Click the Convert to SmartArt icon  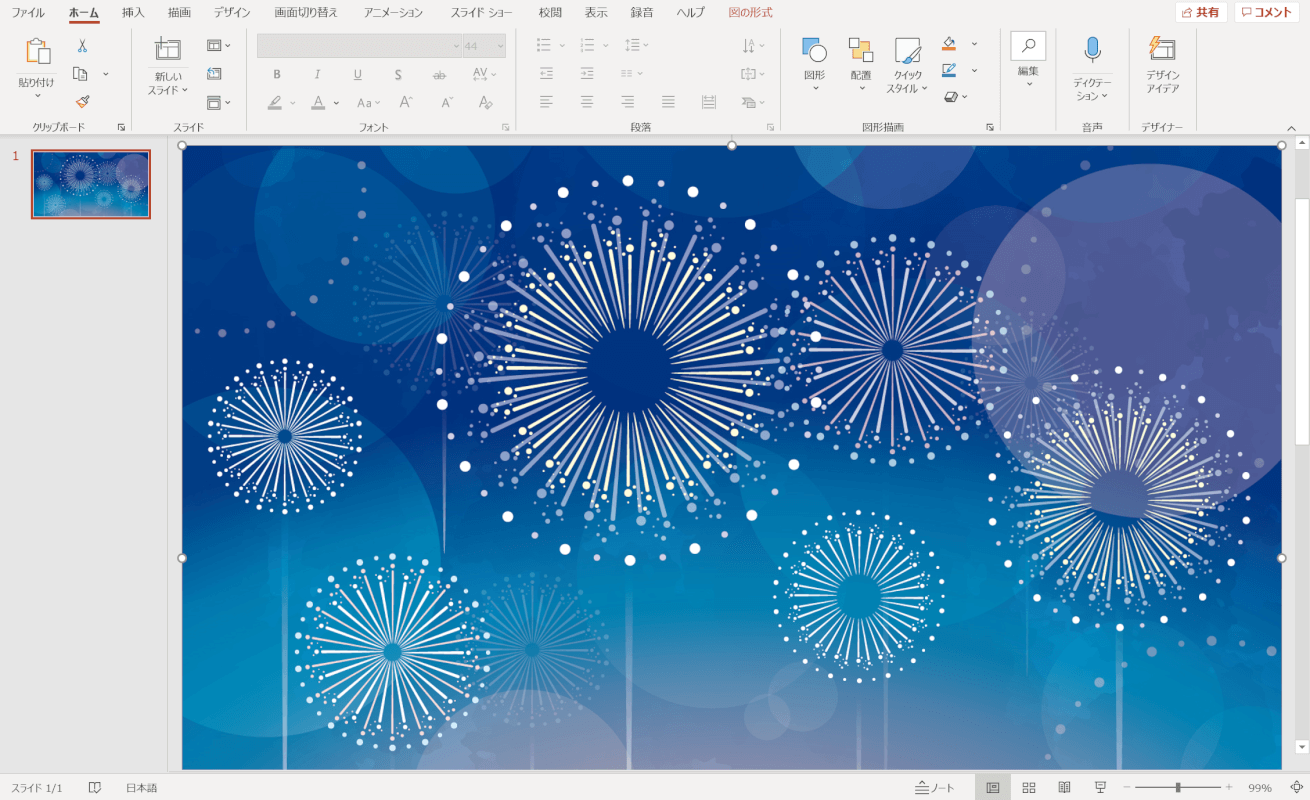click(x=750, y=102)
